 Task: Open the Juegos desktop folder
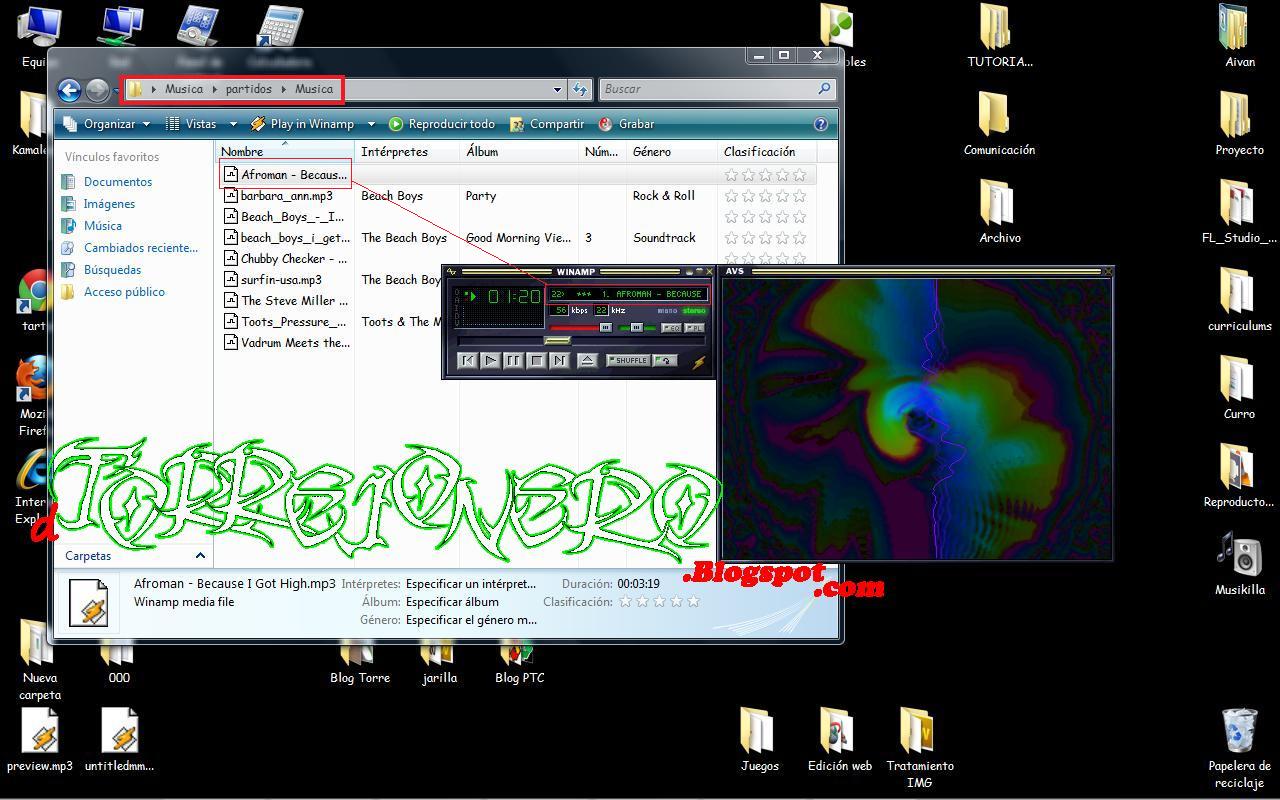(x=759, y=740)
